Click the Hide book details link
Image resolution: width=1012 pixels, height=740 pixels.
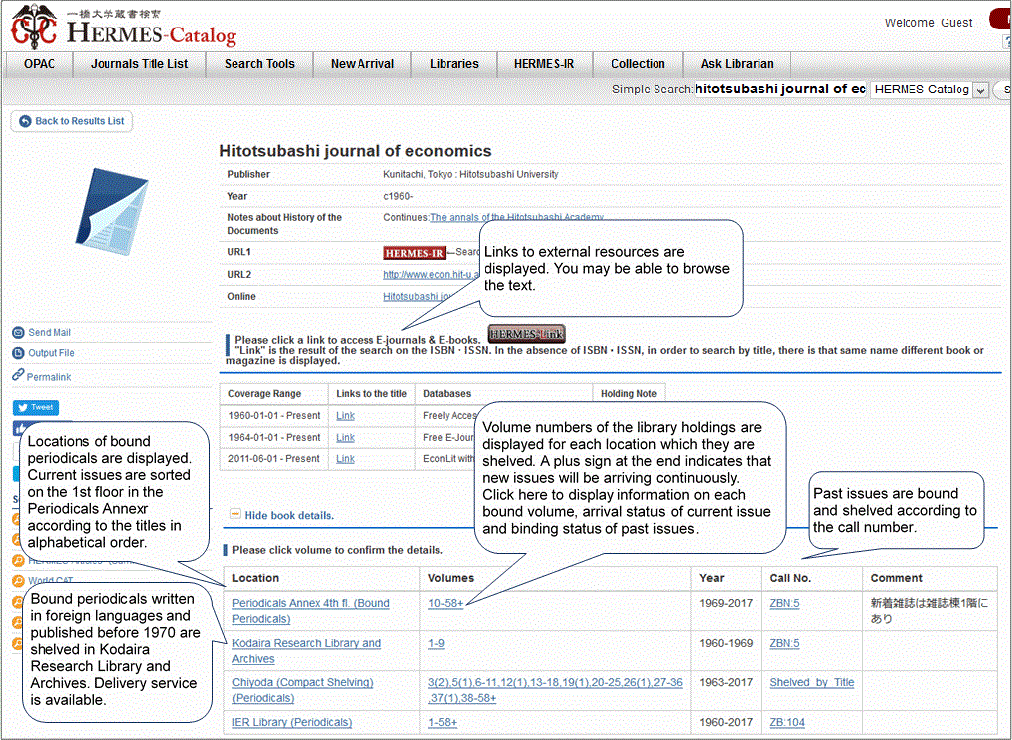point(289,515)
